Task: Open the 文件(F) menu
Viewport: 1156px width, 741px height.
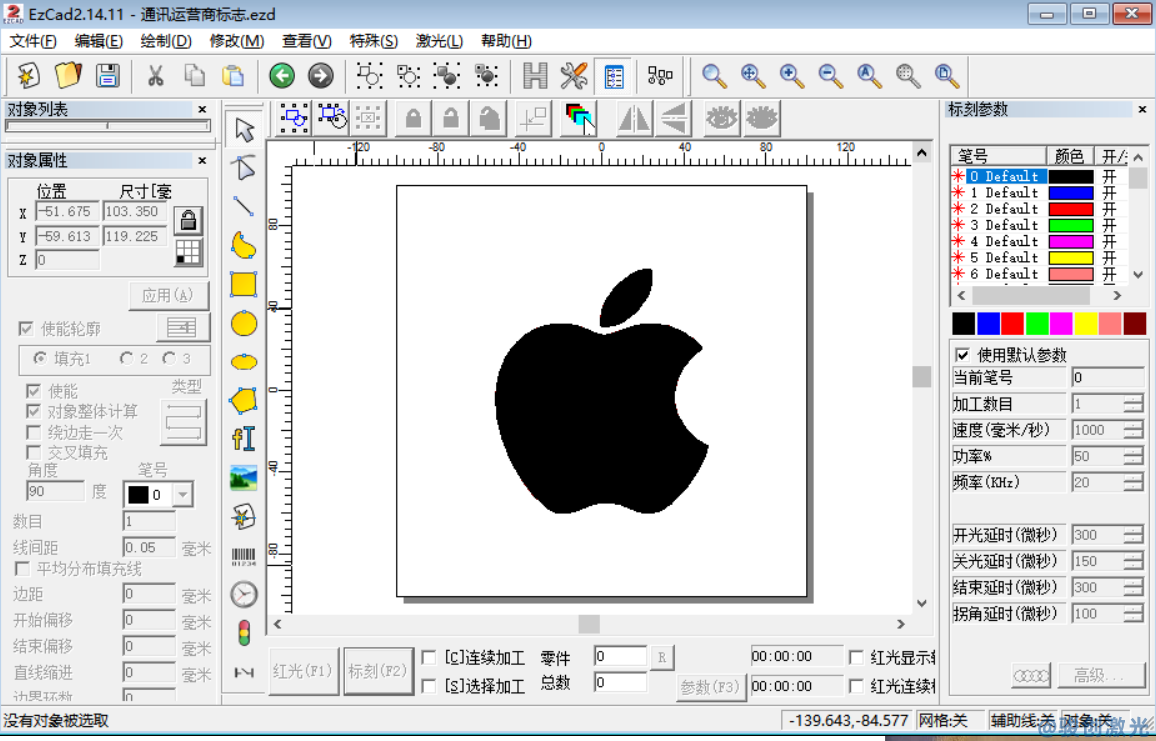Action: 32,41
